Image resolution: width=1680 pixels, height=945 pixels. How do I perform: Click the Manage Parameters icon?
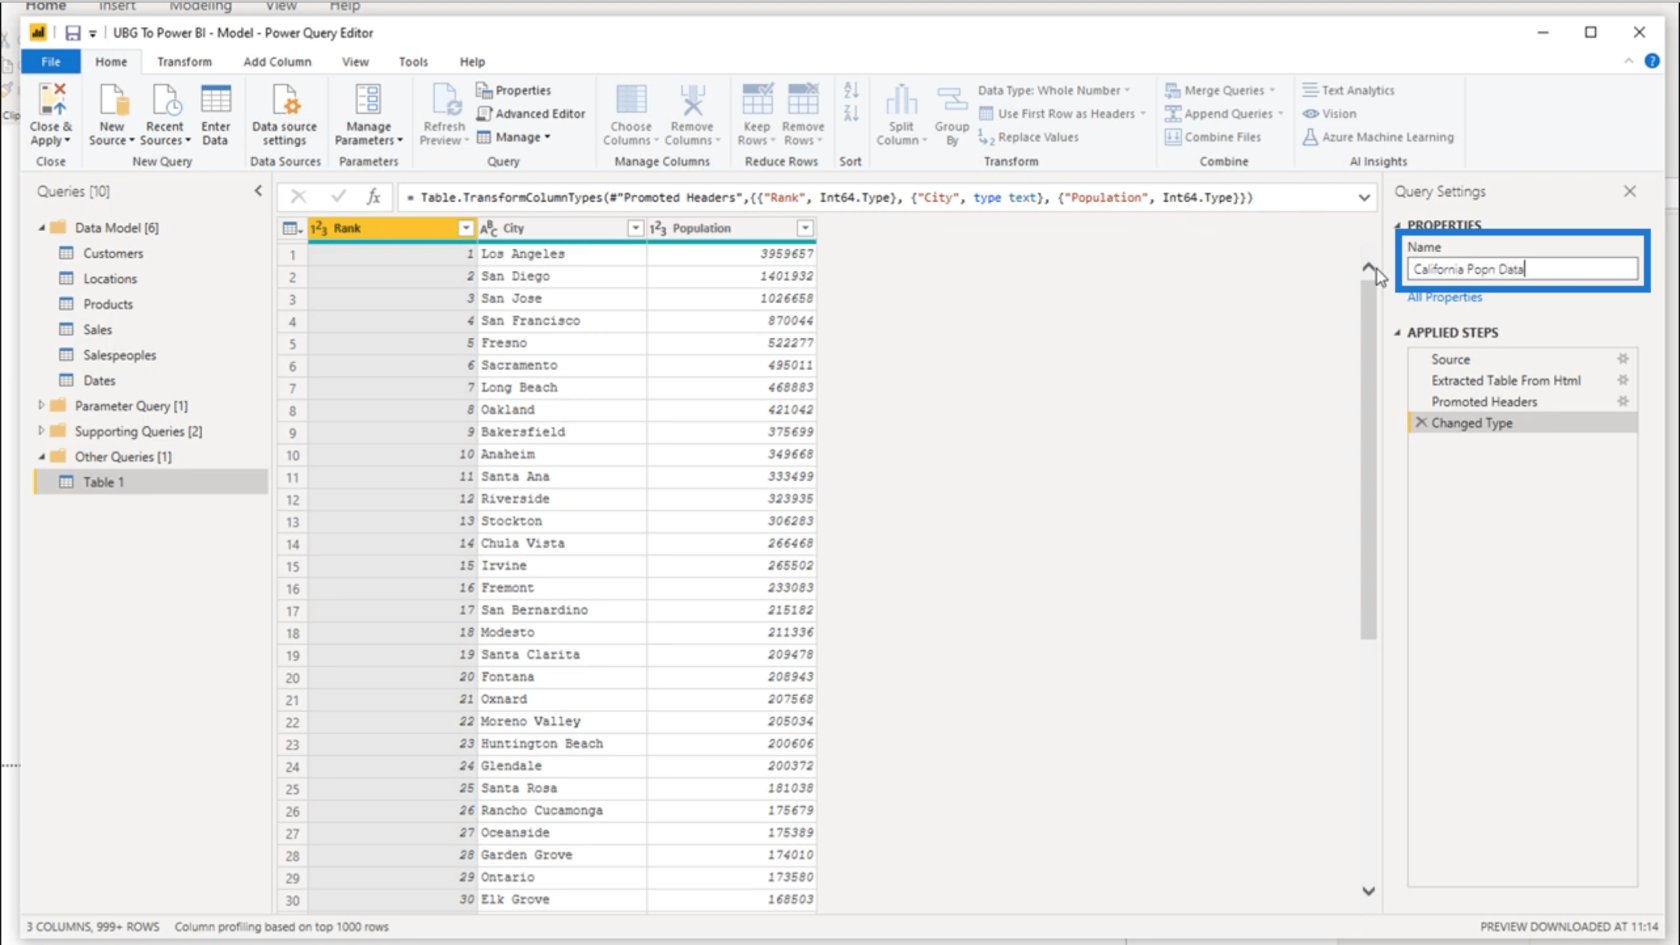click(368, 101)
